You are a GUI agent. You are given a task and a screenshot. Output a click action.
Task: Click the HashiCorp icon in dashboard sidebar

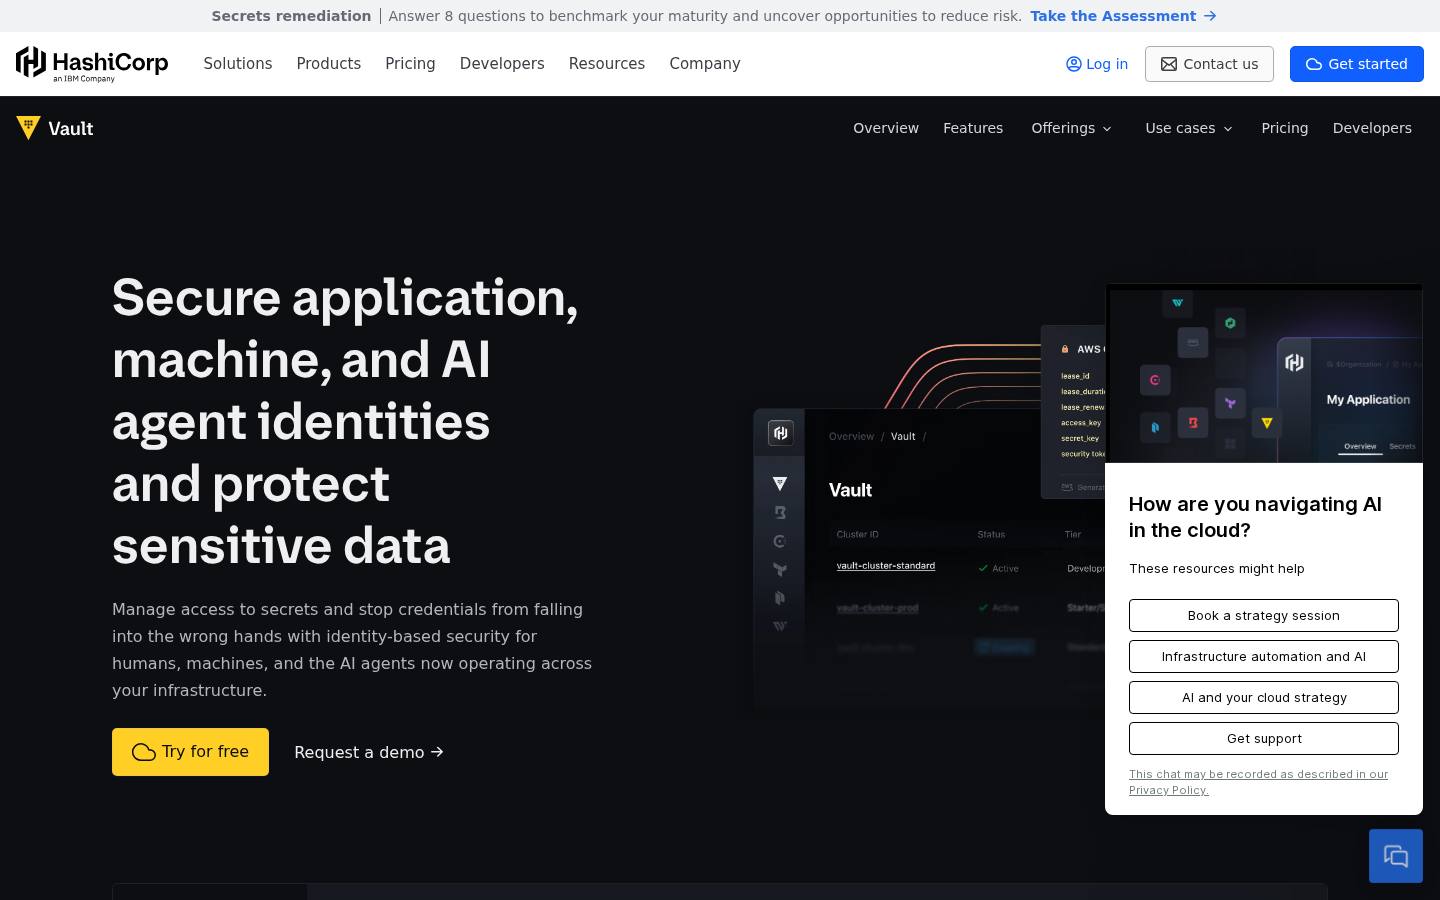[781, 433]
